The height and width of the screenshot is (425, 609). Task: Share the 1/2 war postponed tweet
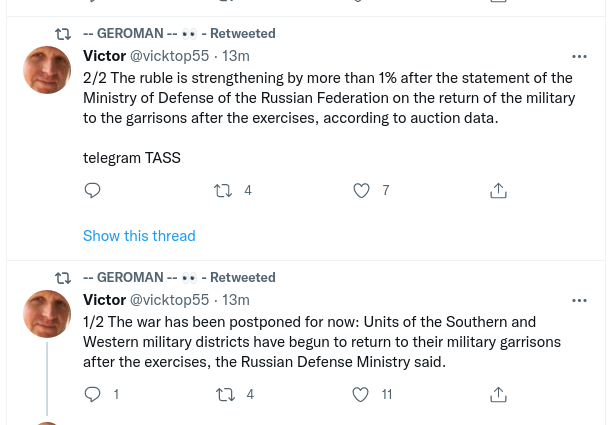tap(498, 394)
